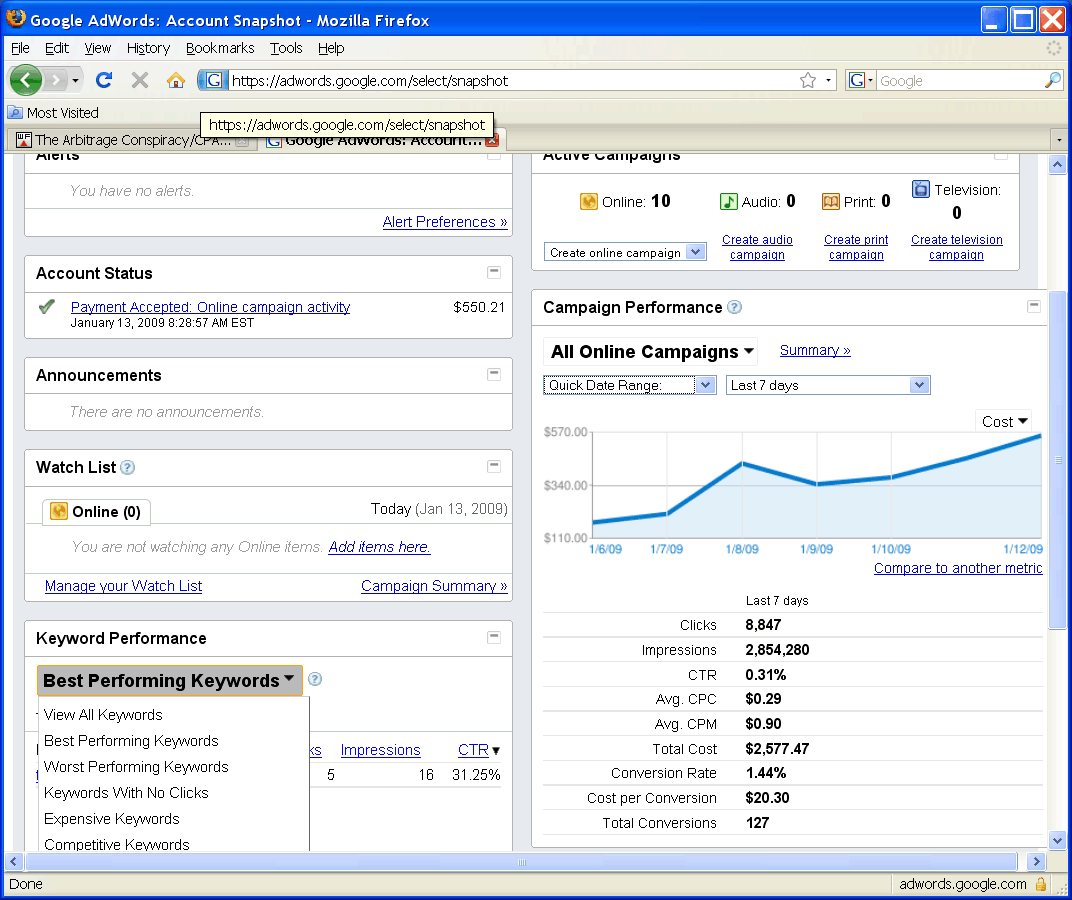Collapse the Account Status panel
1072x900 pixels.
(494, 272)
